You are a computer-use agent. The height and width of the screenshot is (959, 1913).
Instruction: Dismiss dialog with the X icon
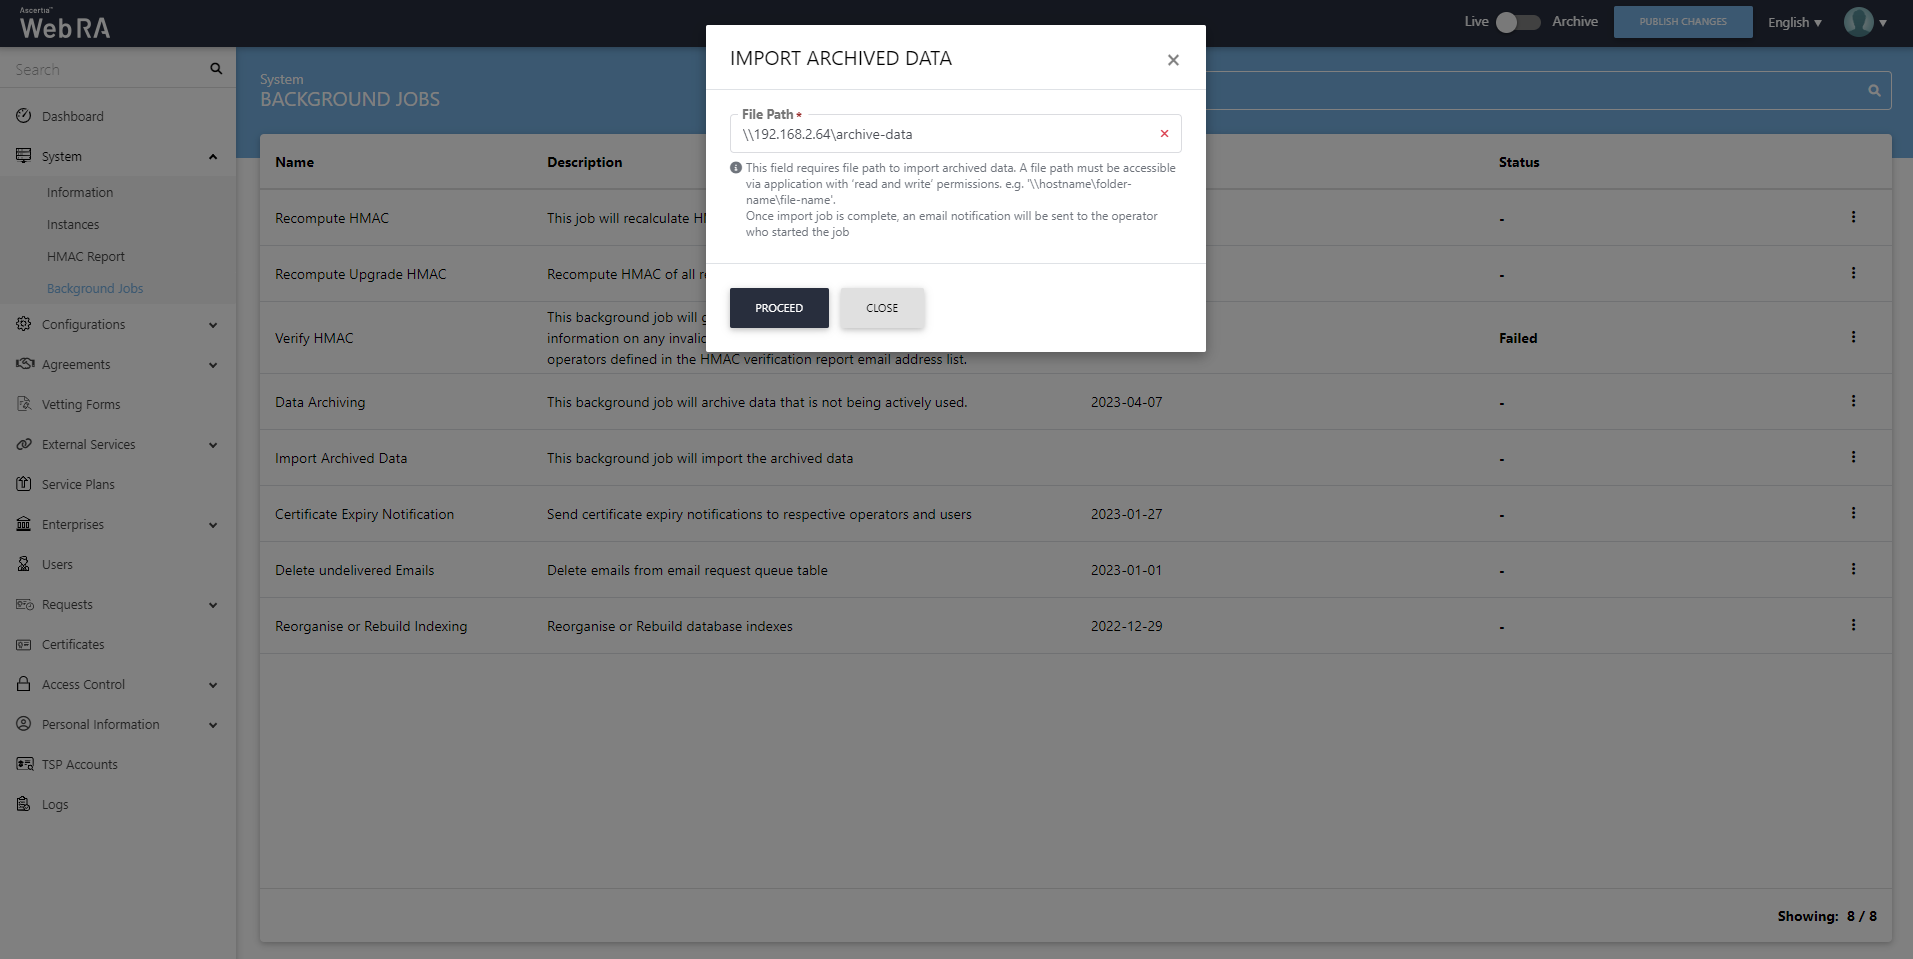(x=1173, y=60)
